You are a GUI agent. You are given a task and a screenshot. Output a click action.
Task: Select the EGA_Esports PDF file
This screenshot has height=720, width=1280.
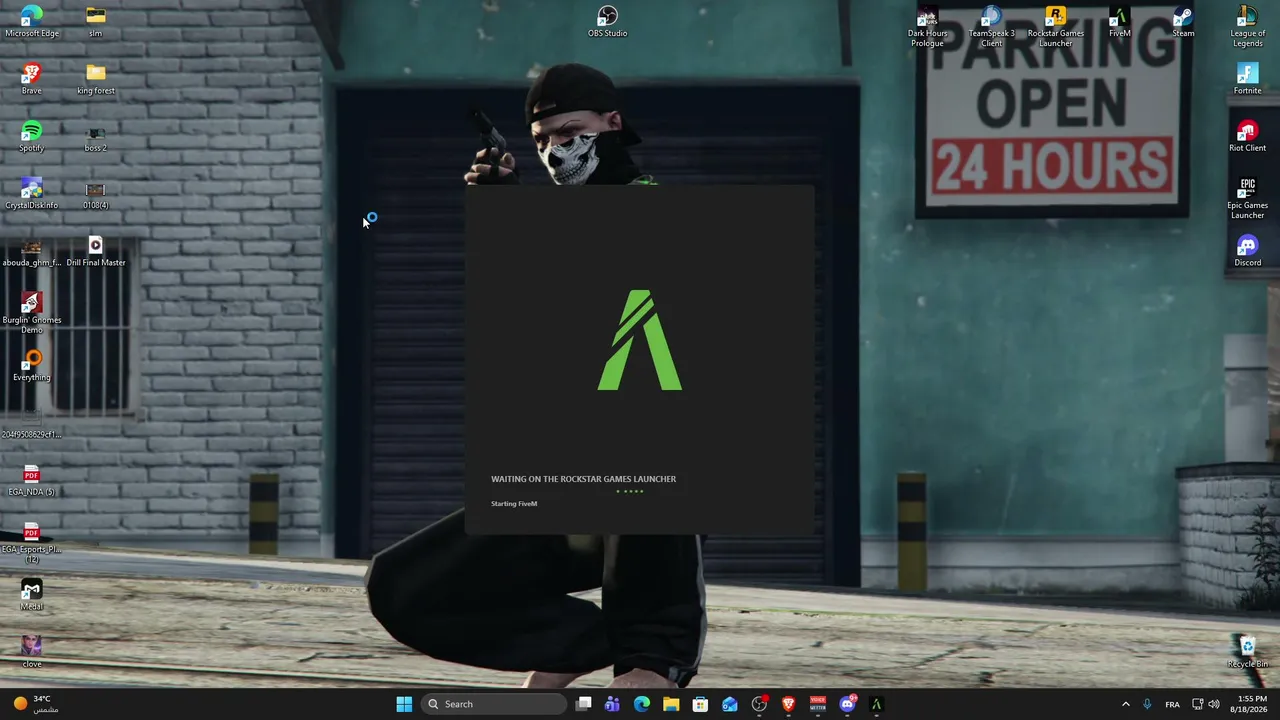32,542
